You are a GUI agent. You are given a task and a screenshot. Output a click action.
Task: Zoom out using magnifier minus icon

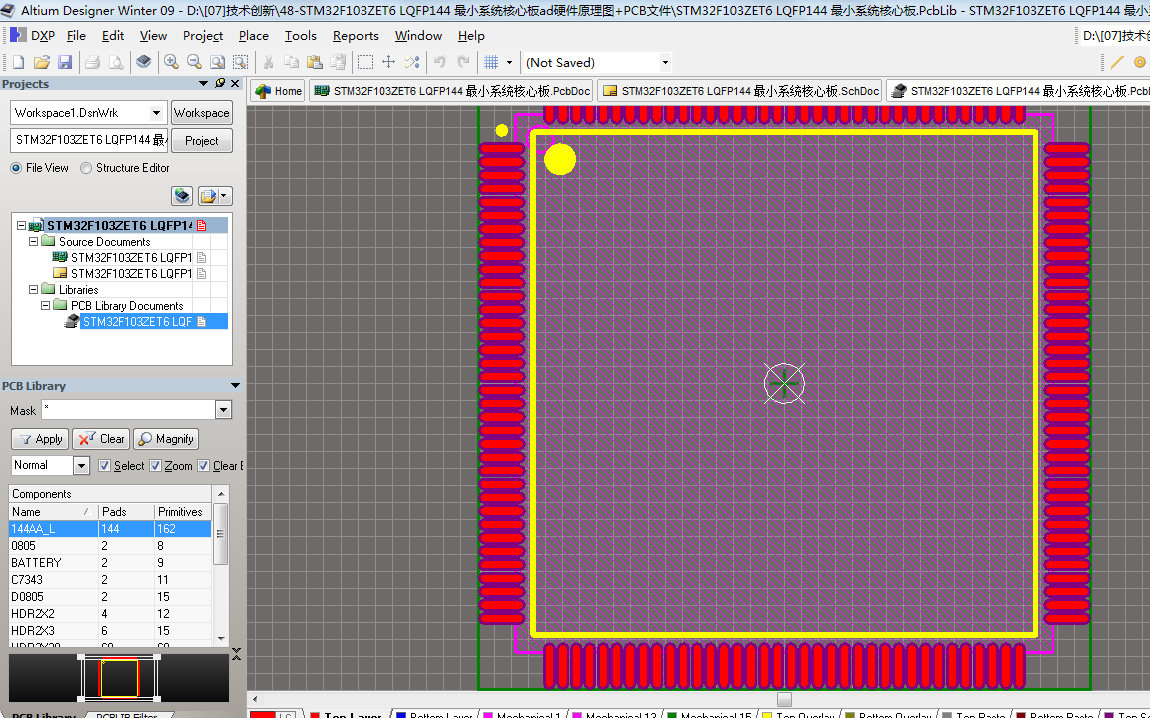194,62
